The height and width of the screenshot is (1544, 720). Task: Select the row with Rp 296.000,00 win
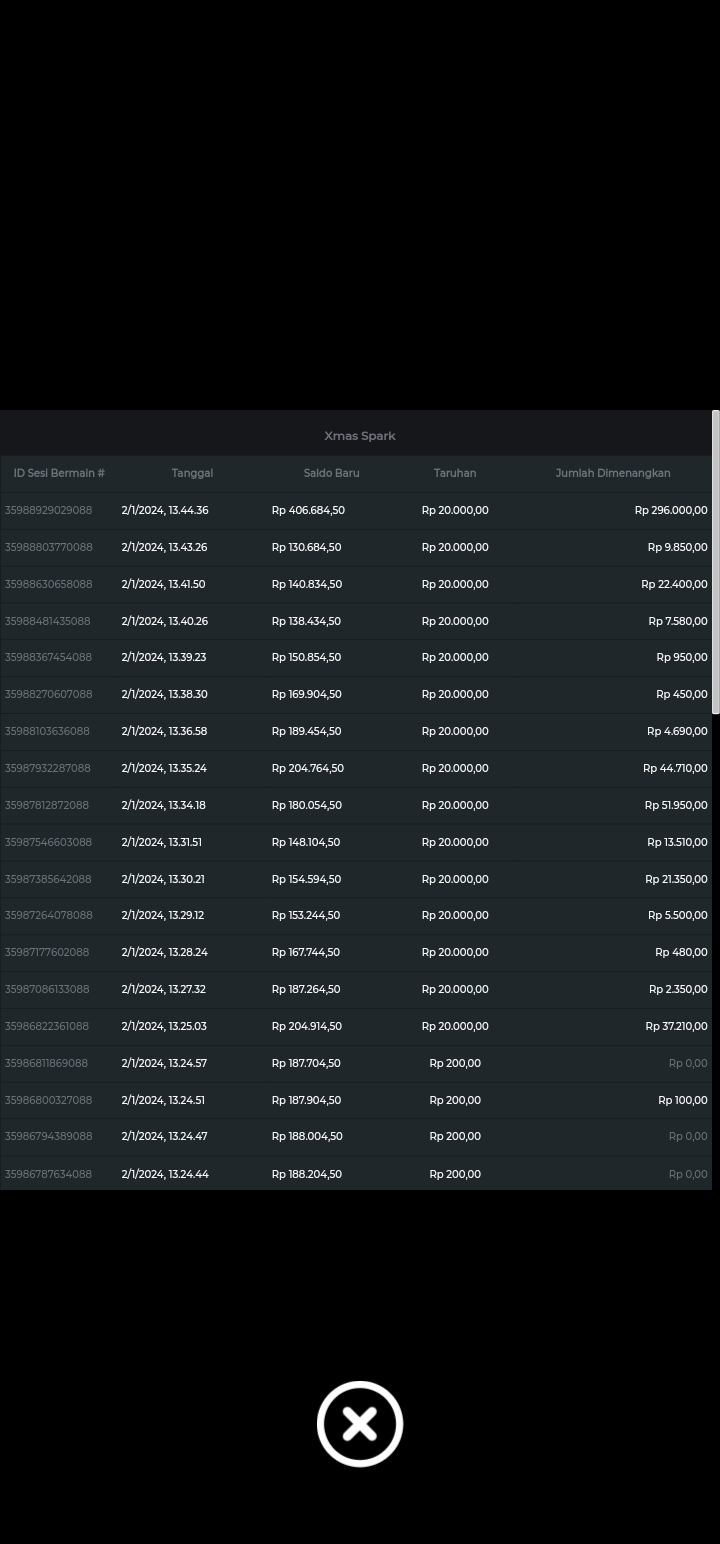click(x=670, y=510)
